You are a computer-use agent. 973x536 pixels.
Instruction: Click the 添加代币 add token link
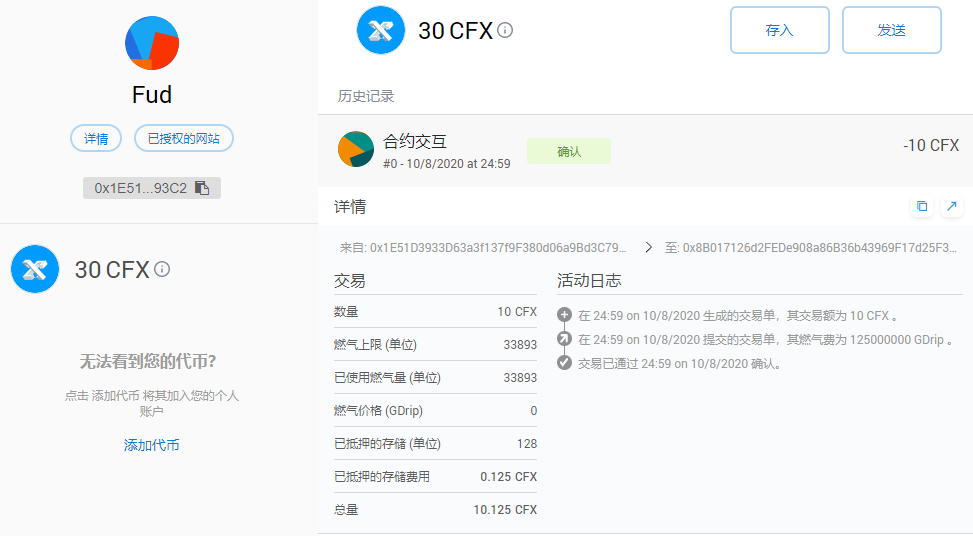click(x=152, y=445)
